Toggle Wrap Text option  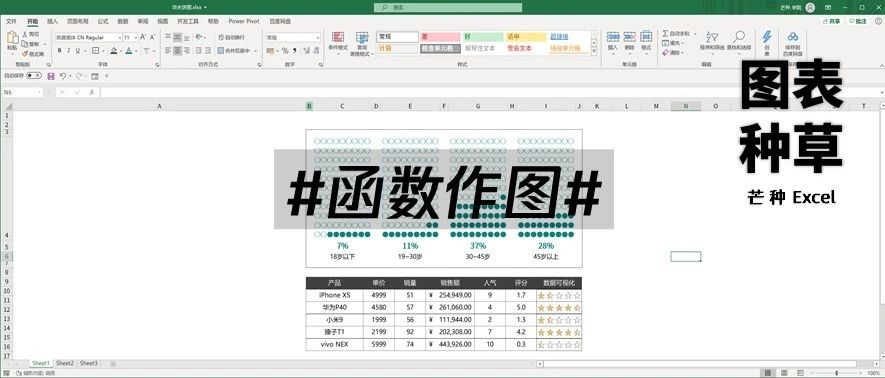(231, 37)
